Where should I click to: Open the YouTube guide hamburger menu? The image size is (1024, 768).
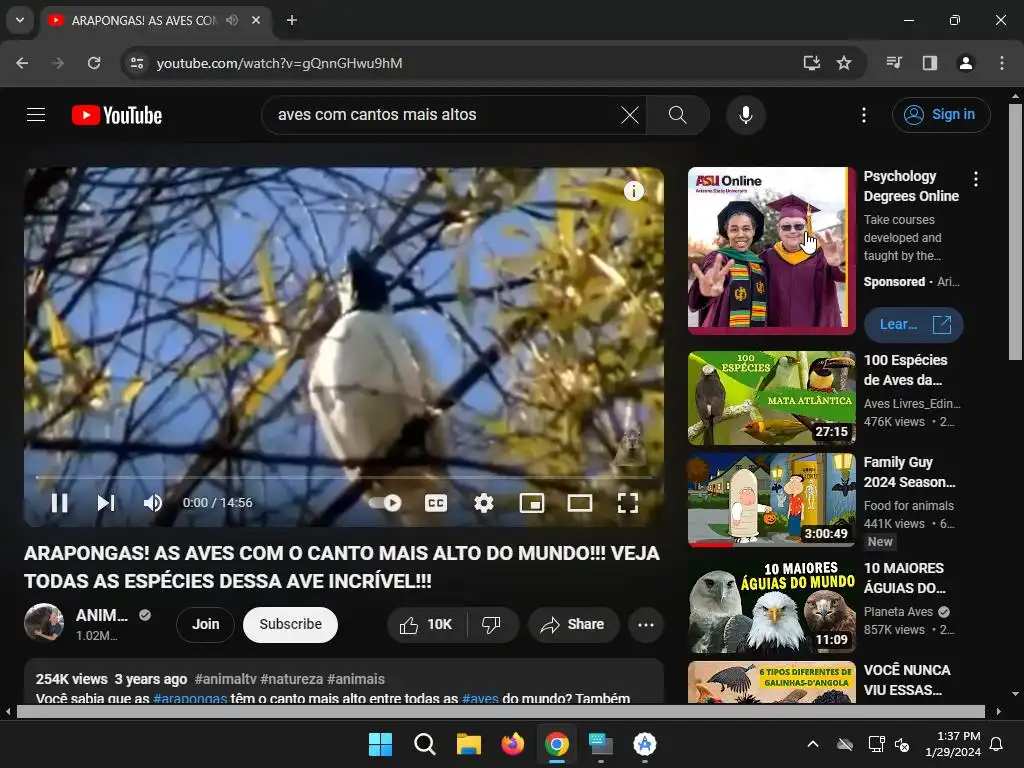(x=36, y=115)
